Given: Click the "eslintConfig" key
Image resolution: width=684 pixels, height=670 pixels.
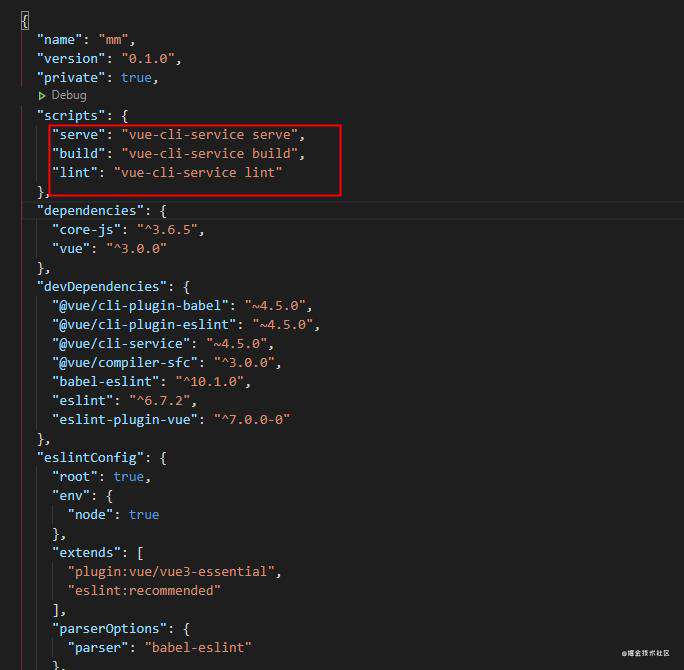Looking at the screenshot, I should [90, 458].
